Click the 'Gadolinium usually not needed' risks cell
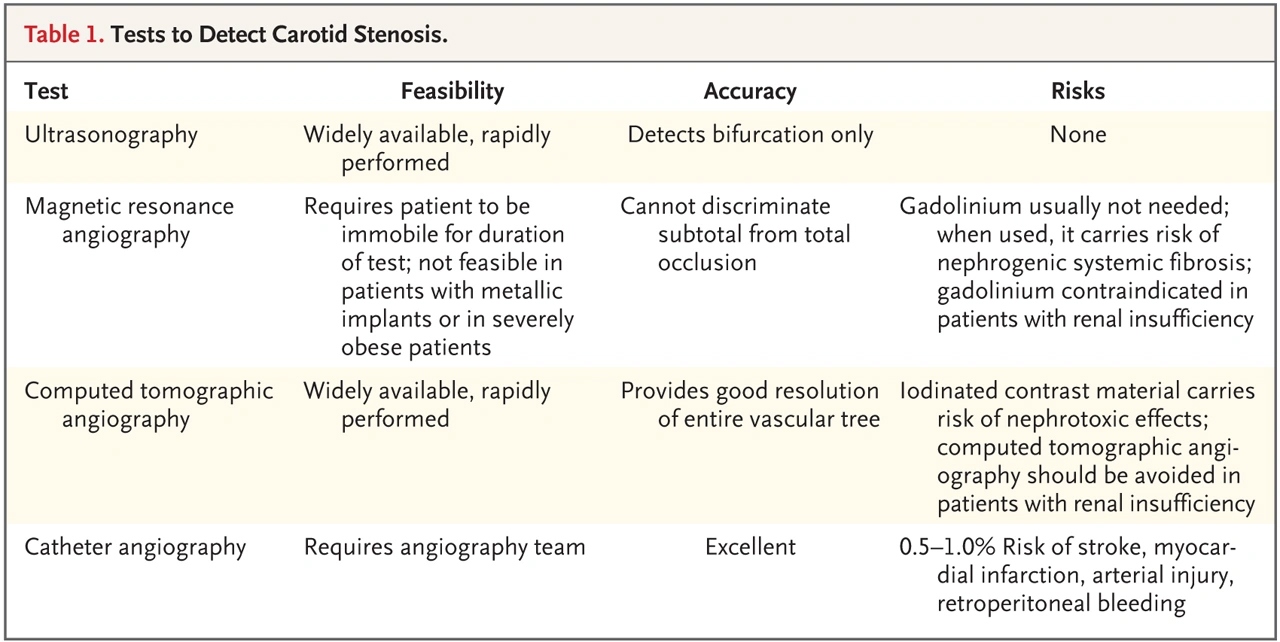Image resolution: width=1280 pixels, height=642 pixels. tap(1077, 262)
